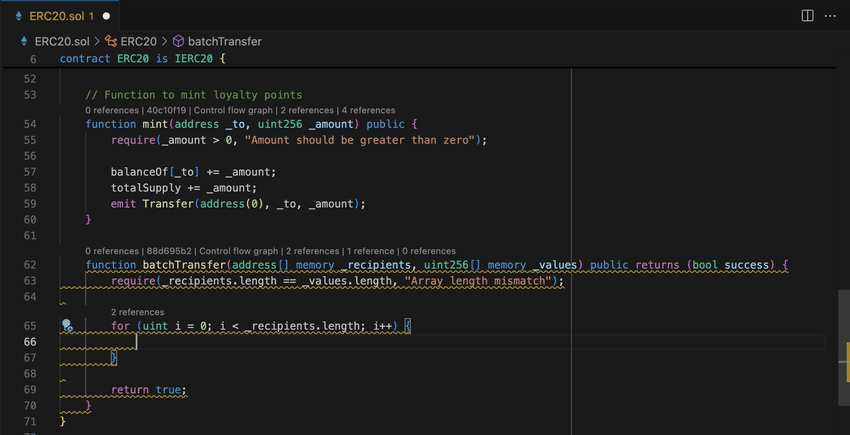The height and width of the screenshot is (435, 850).
Task: Expand the batchTransfer breadcrumb item
Action: (225, 42)
